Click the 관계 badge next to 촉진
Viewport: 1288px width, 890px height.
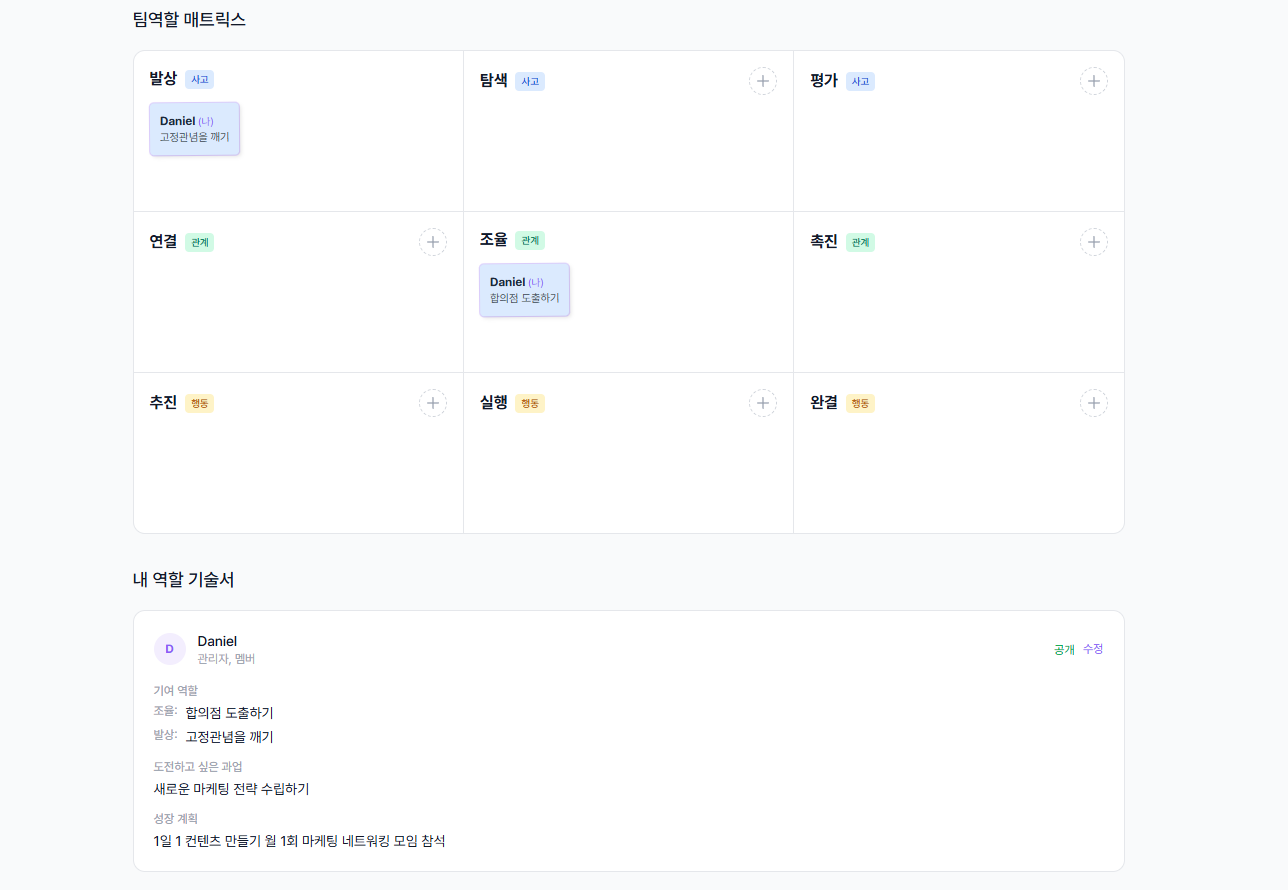click(x=860, y=241)
